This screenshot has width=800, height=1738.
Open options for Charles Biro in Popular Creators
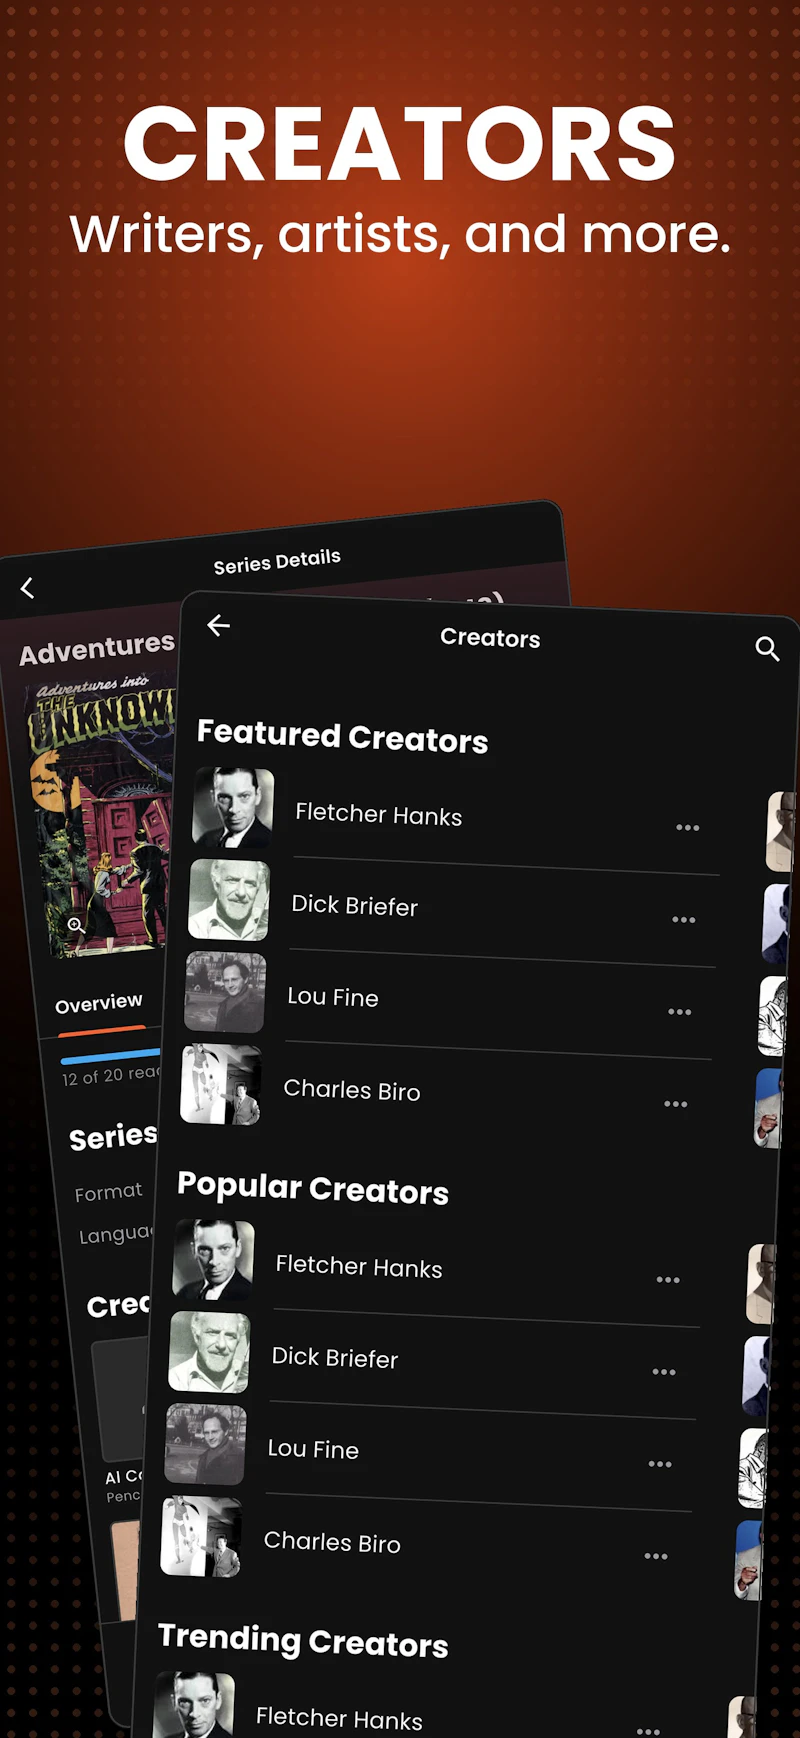[655, 1556]
